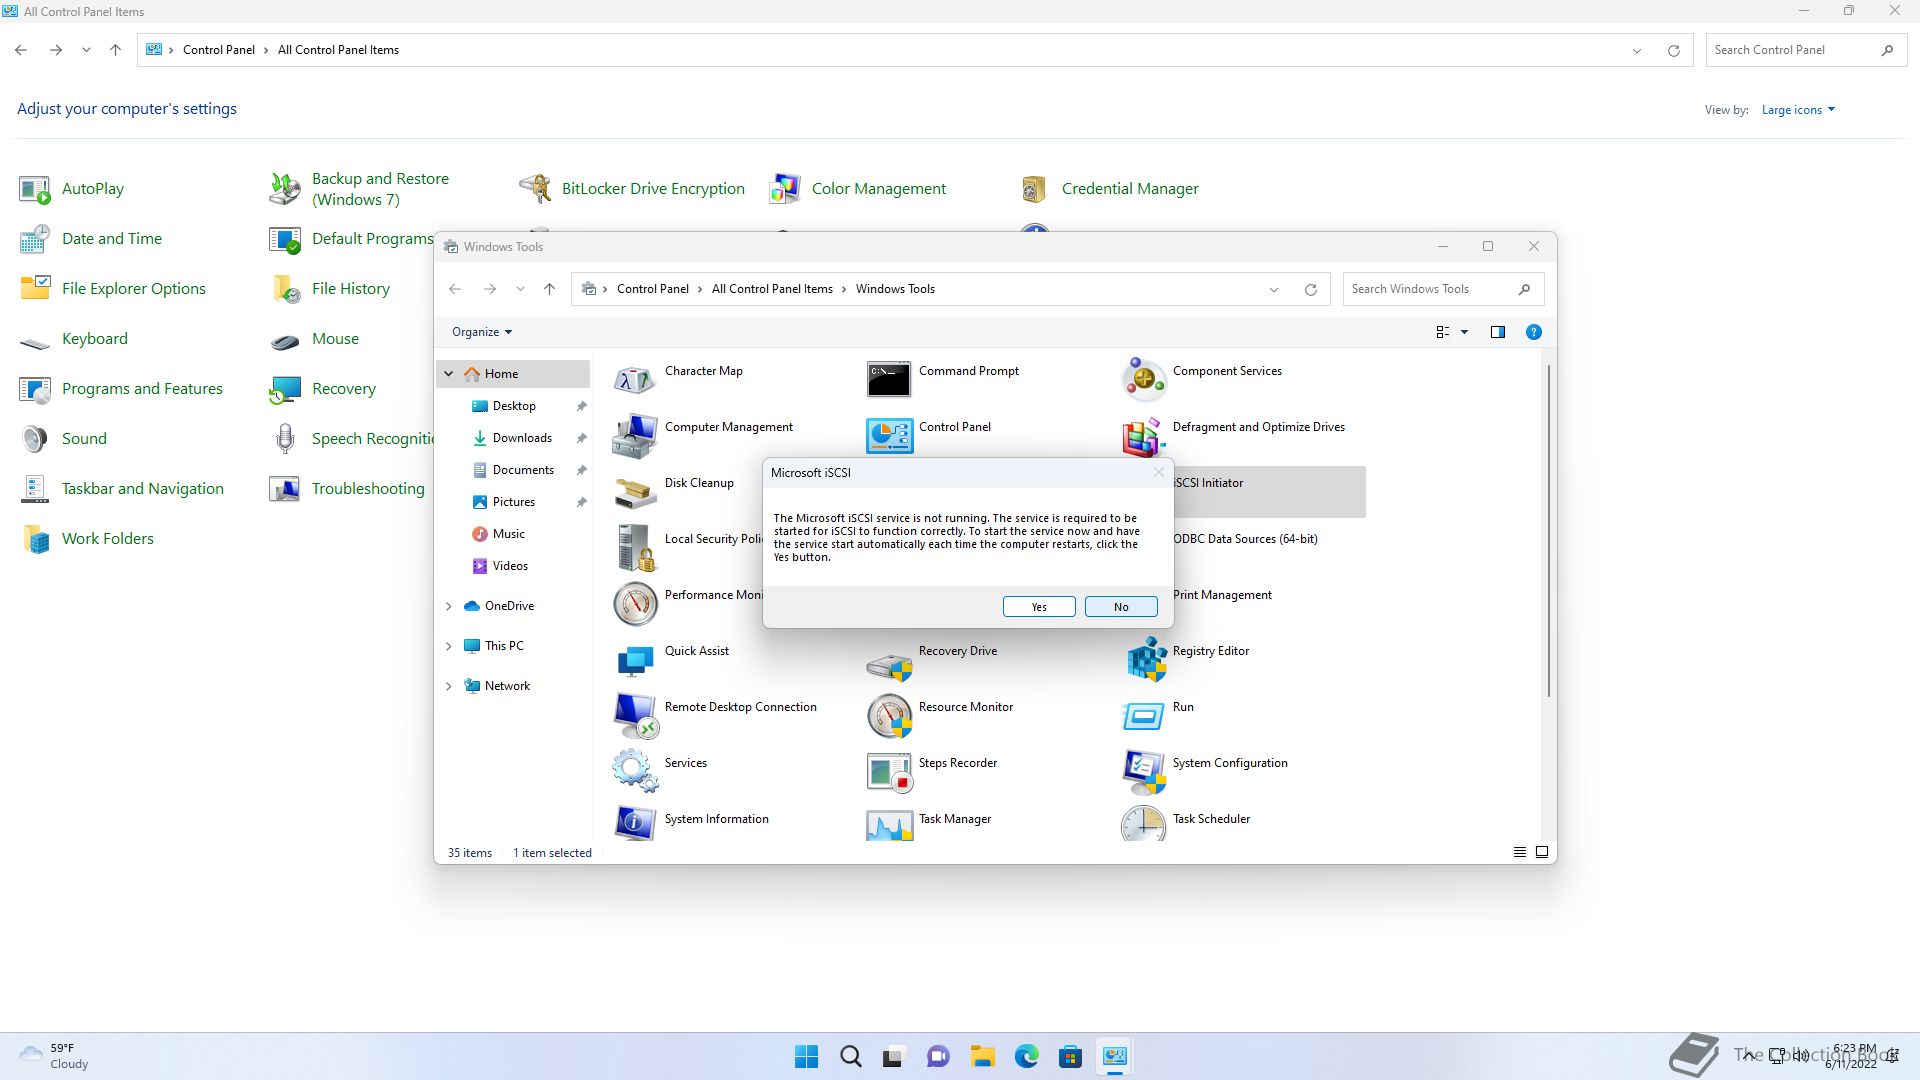This screenshot has height=1080, width=1920.
Task: Select Pictures in navigation pane
Action: (514, 502)
